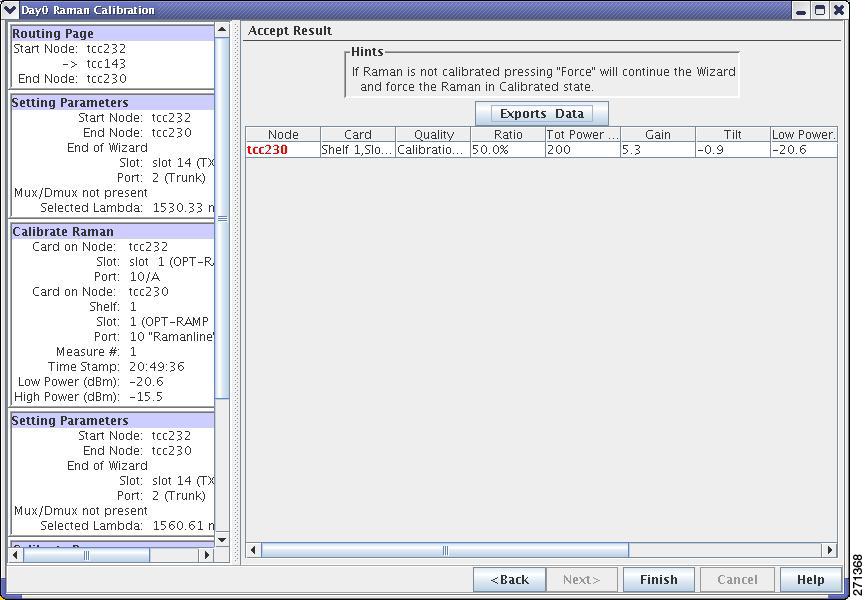Select the -20.6 low power table cell
The width and height of the screenshot is (865, 600).
[804, 149]
